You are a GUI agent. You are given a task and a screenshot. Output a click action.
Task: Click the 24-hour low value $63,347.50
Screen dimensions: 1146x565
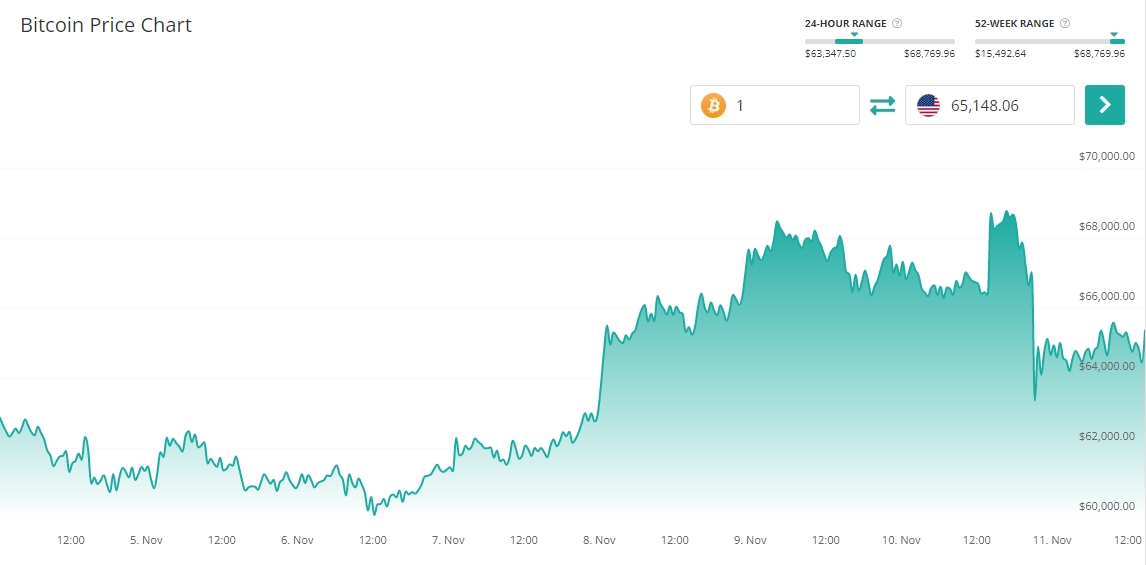click(x=830, y=54)
